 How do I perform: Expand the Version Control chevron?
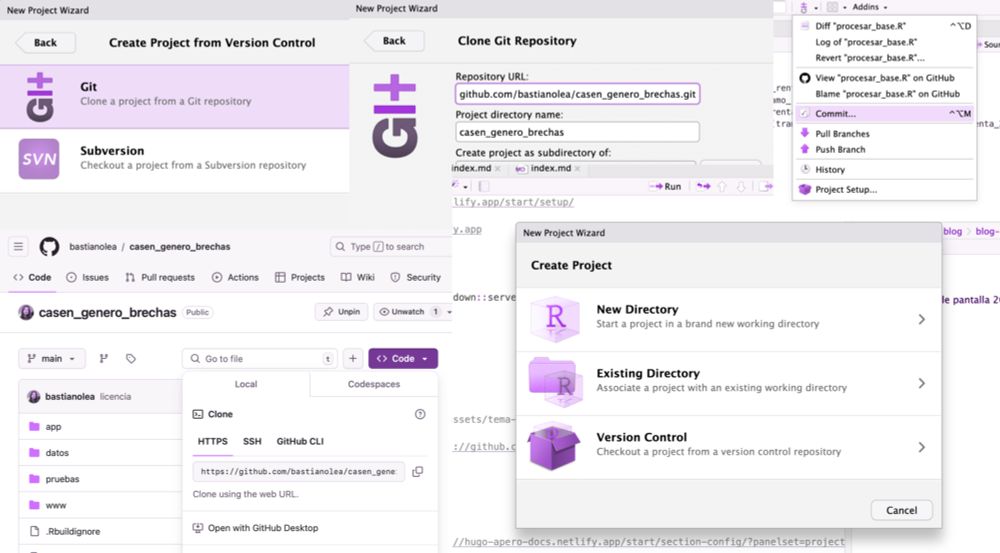click(922, 447)
